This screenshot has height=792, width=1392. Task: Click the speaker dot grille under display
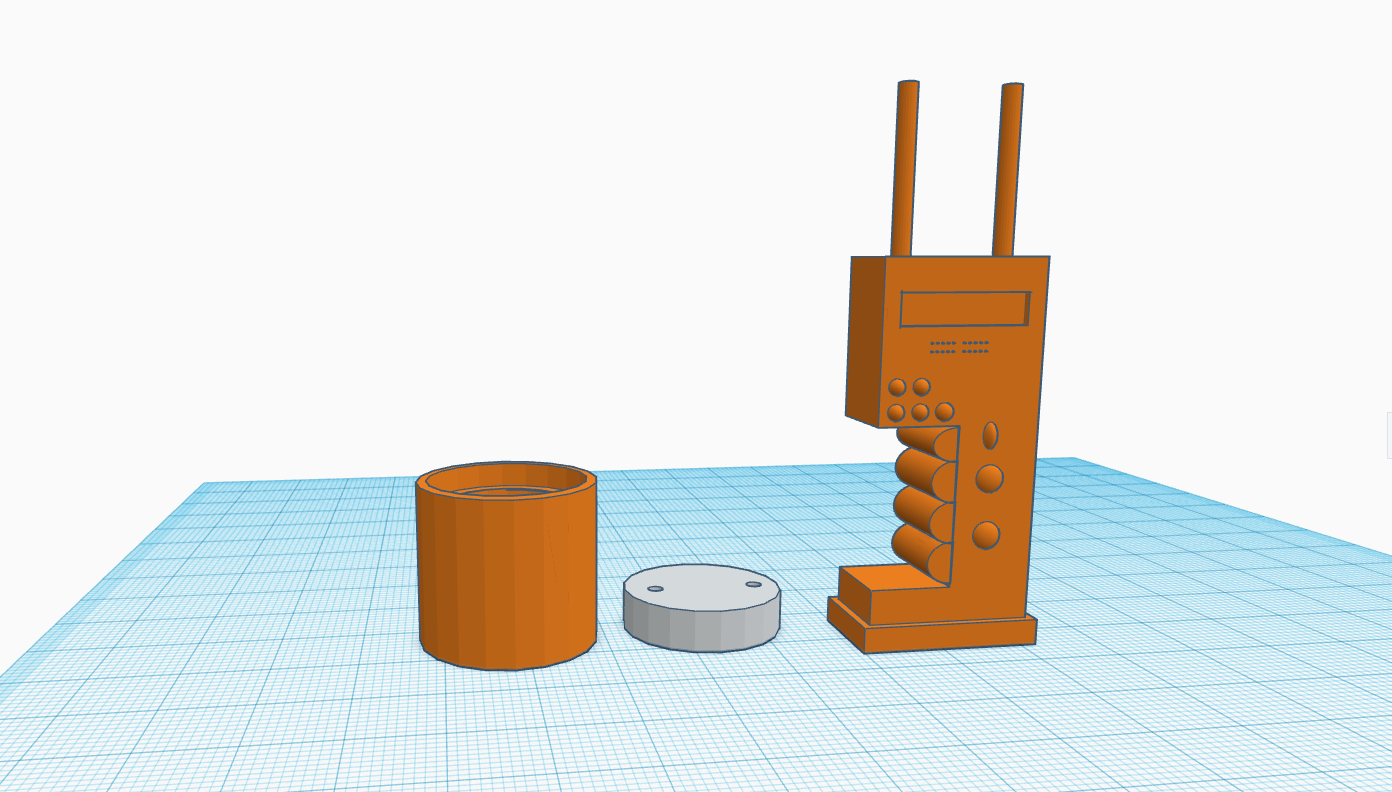point(959,347)
